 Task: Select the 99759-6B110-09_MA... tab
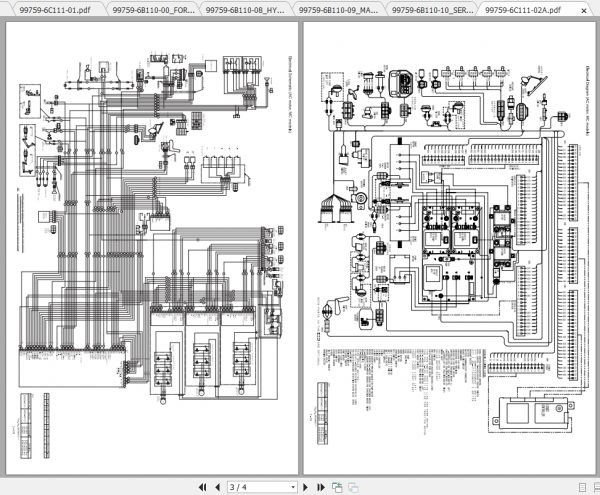click(x=338, y=10)
